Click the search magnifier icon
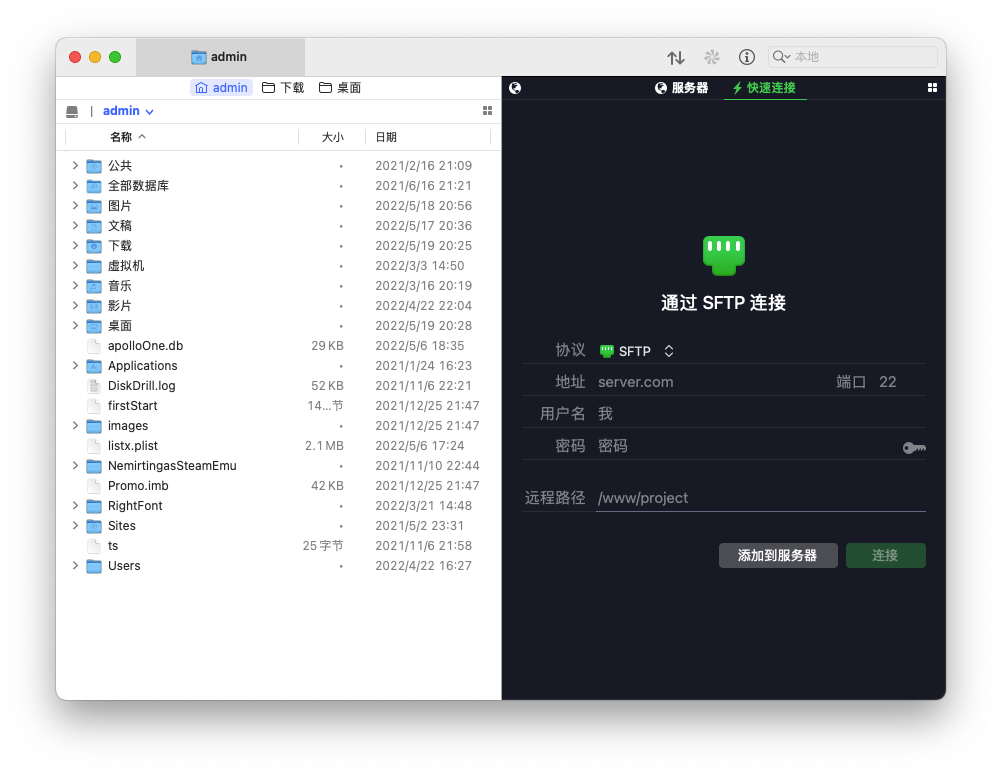 [778, 57]
